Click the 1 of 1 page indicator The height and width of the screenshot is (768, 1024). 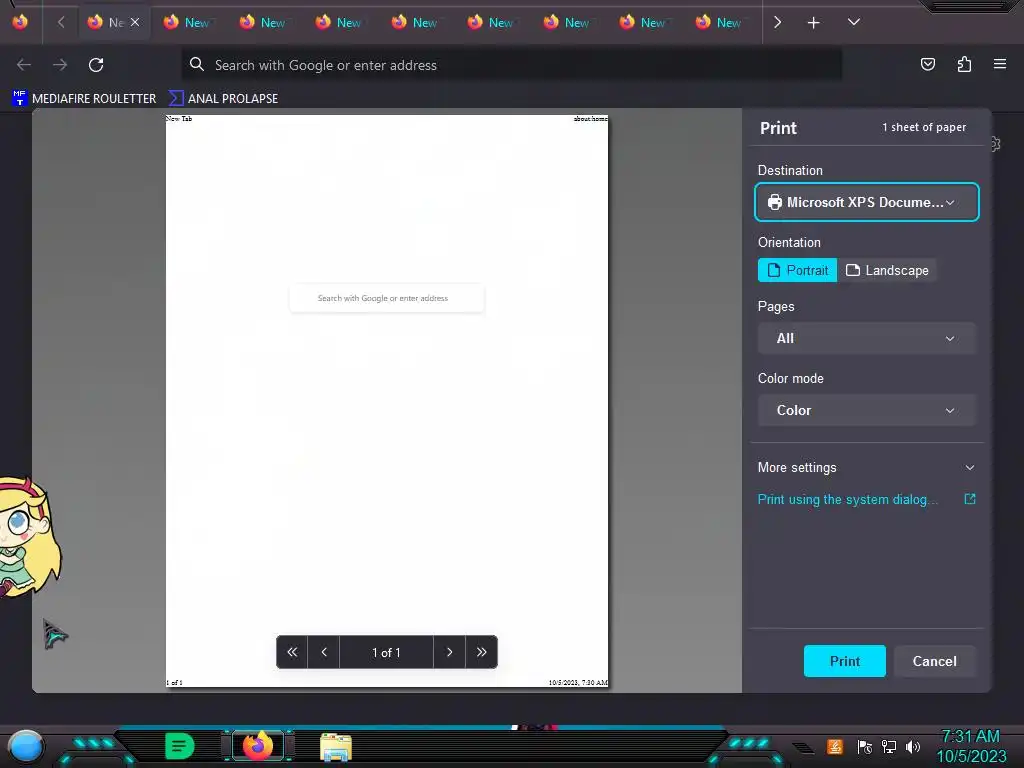click(x=386, y=652)
